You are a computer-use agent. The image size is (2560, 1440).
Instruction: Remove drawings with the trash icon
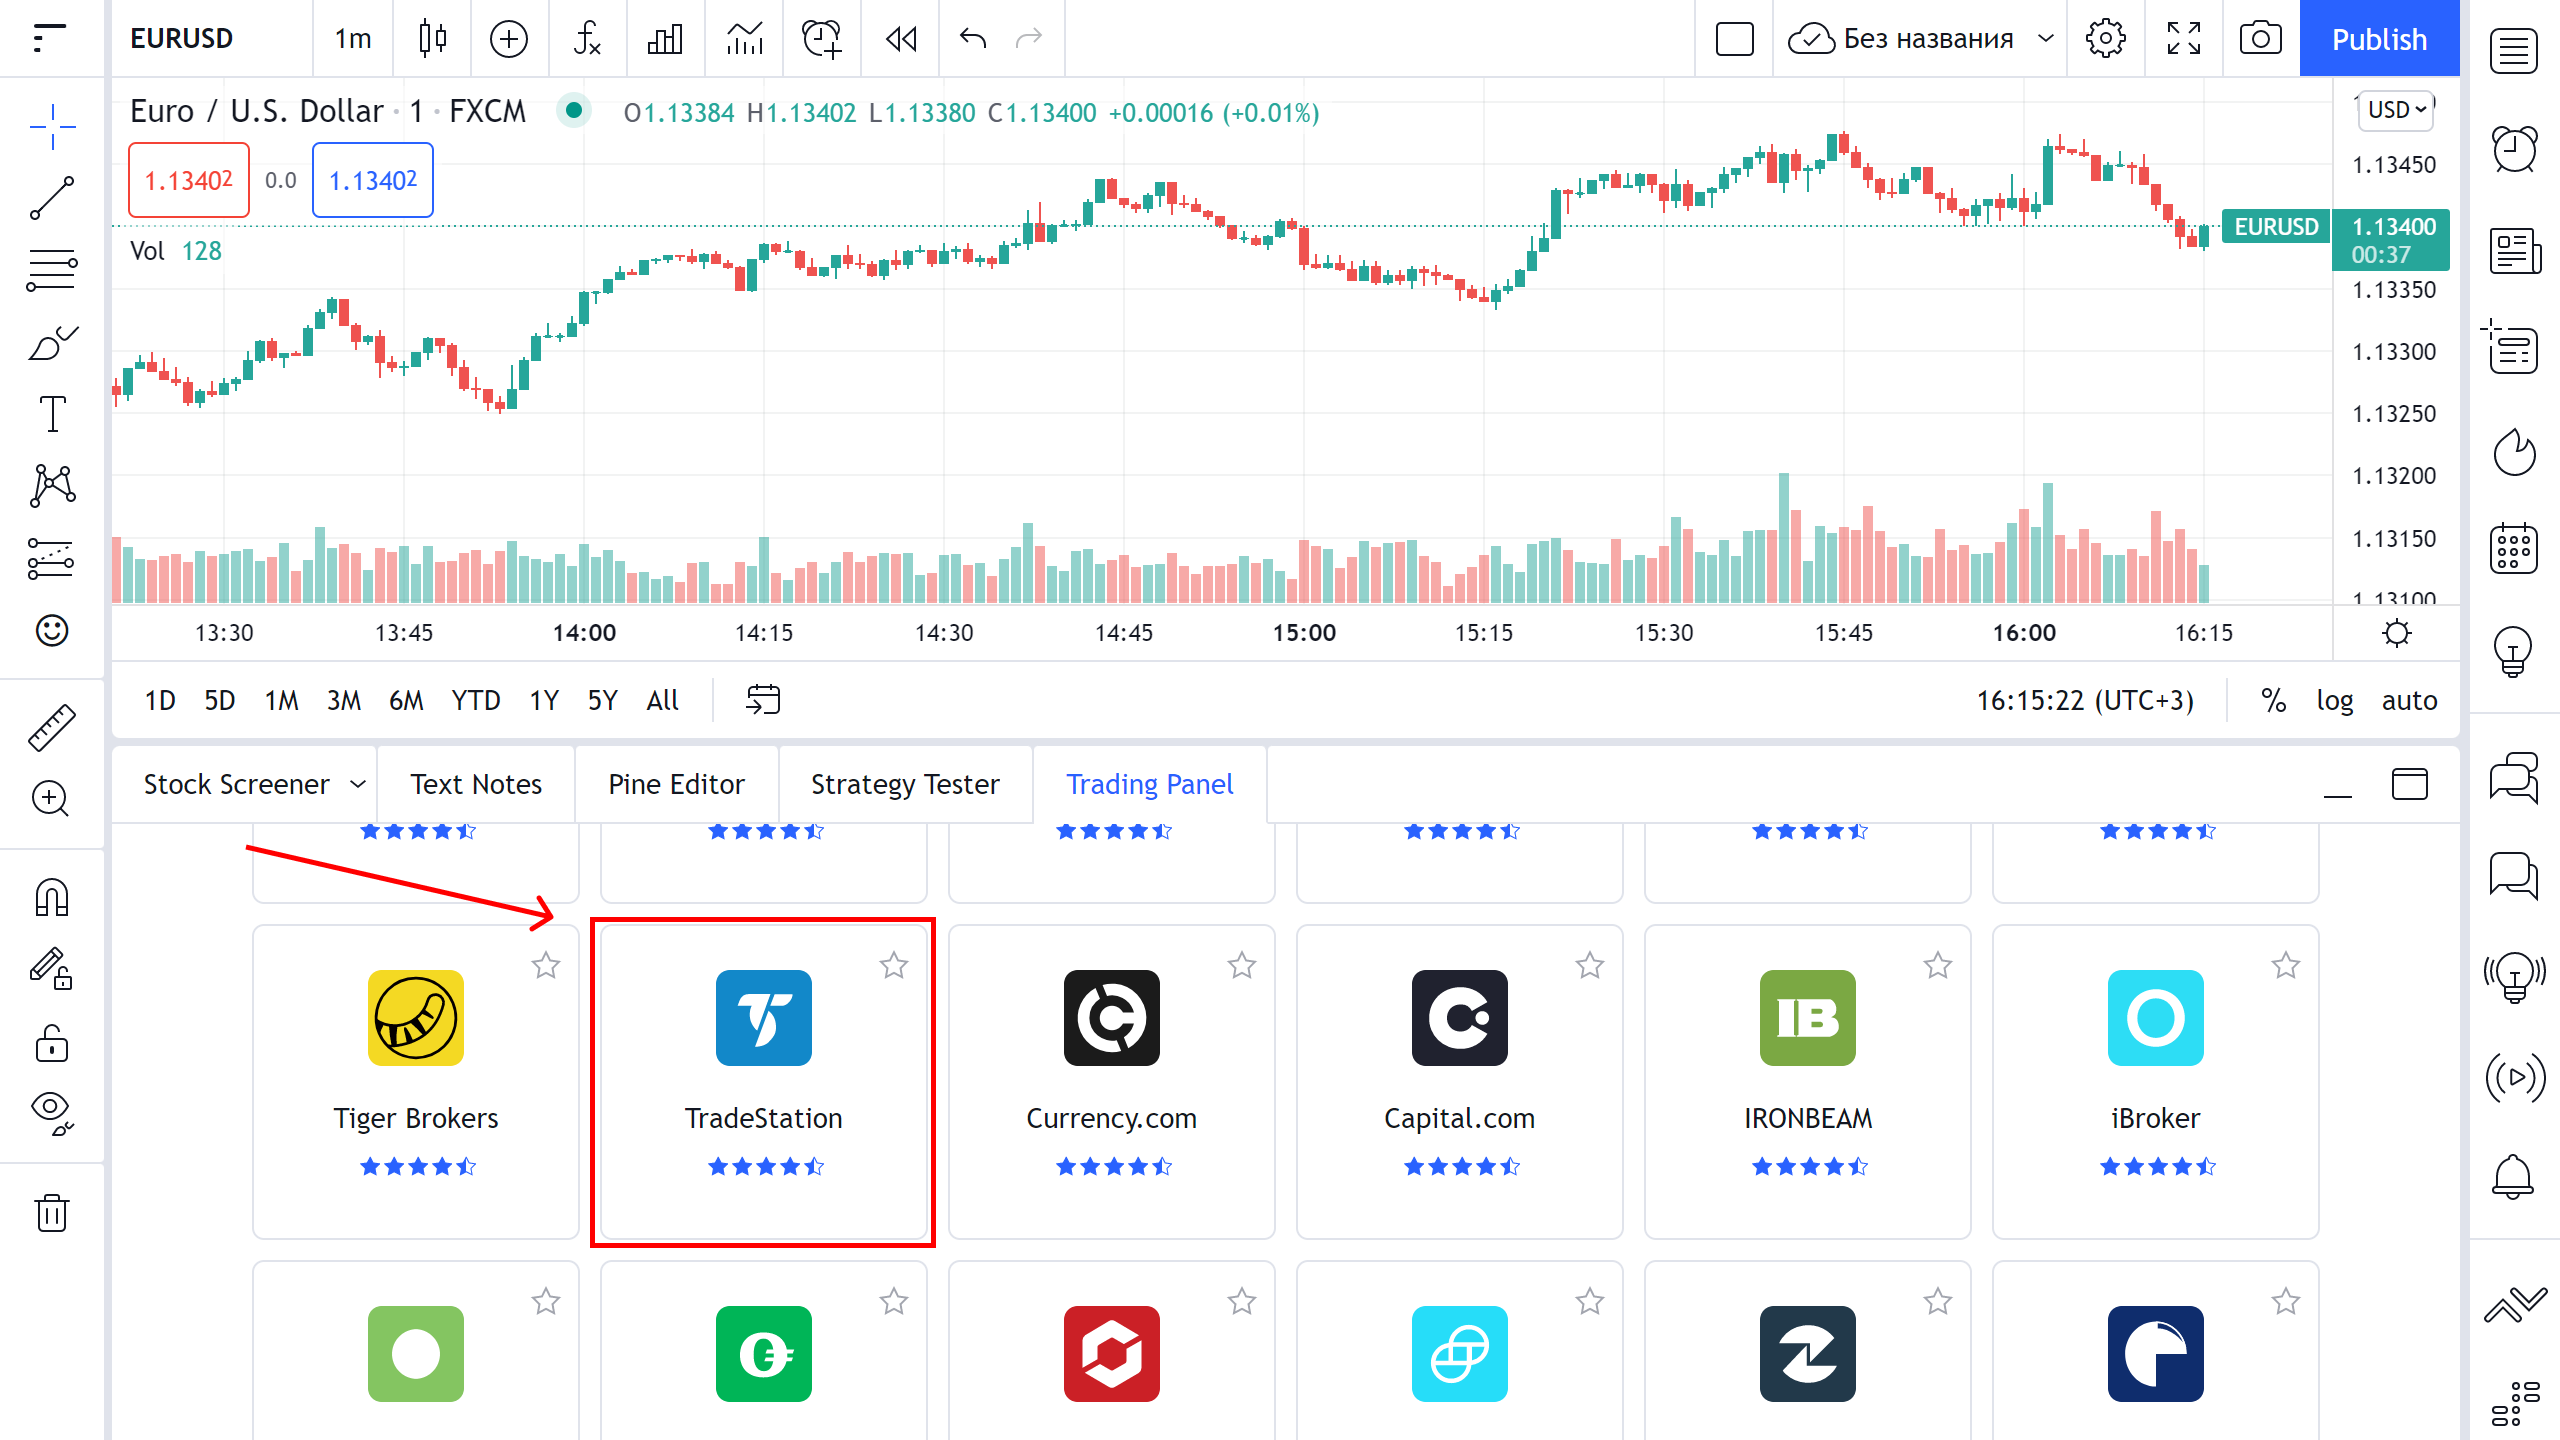pyautogui.click(x=52, y=1212)
